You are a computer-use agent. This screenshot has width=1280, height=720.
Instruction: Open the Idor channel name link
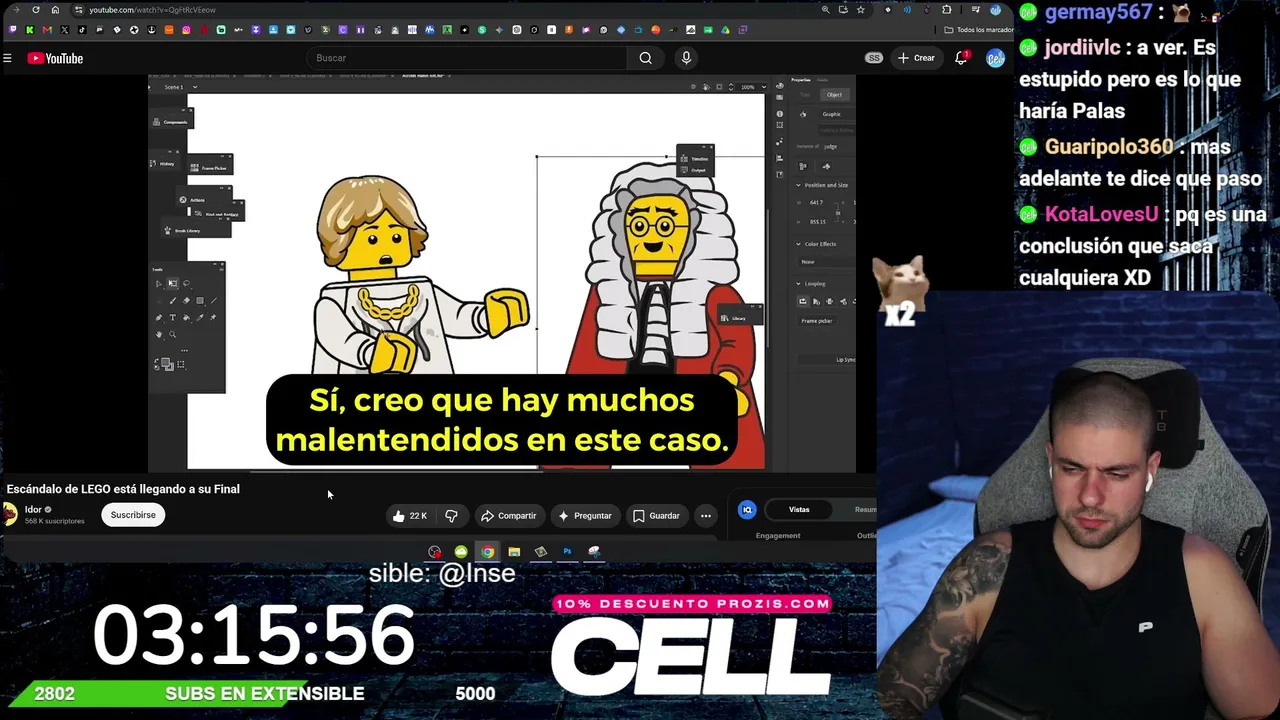click(x=33, y=510)
